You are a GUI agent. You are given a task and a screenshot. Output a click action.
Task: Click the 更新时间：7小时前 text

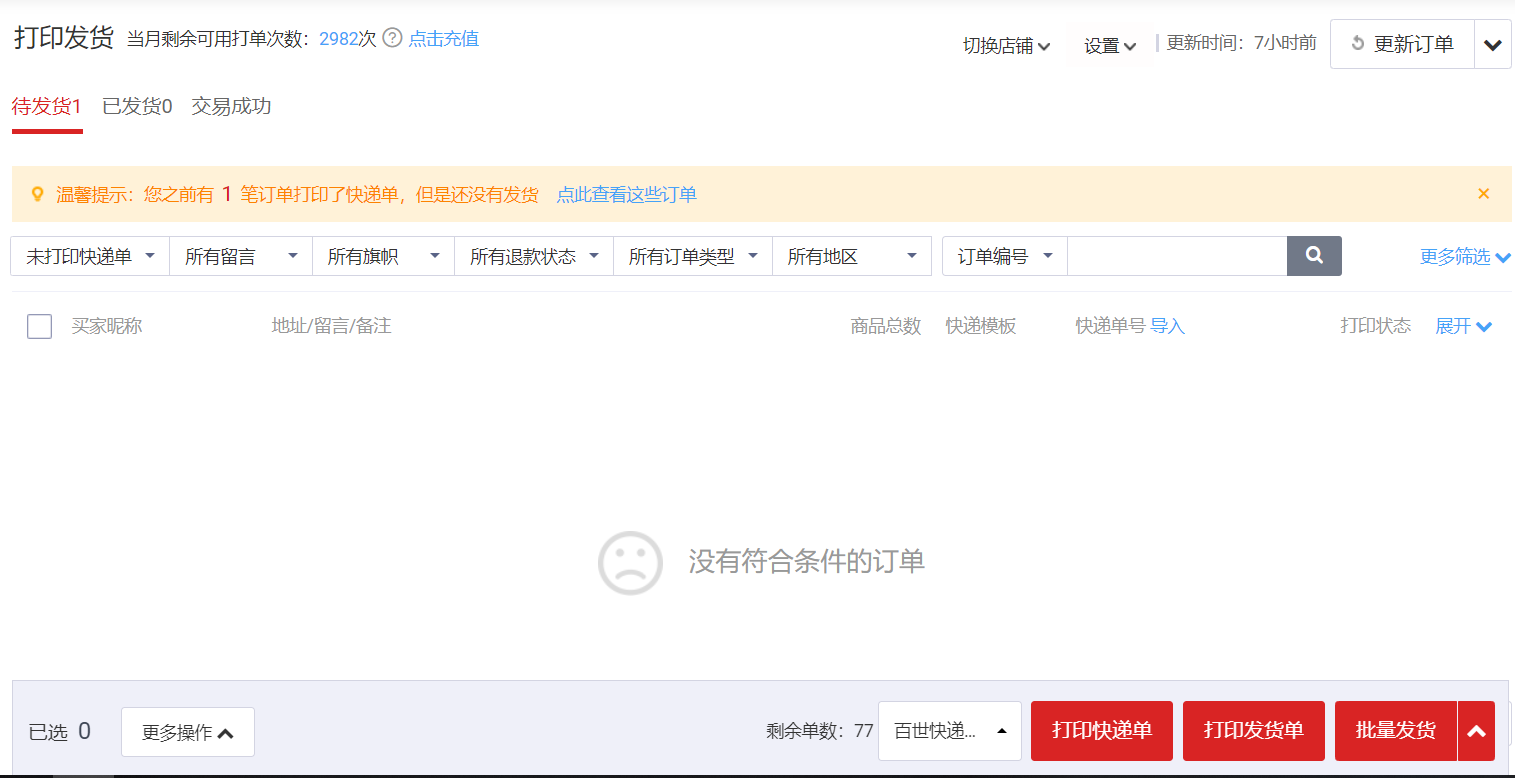coord(1242,43)
